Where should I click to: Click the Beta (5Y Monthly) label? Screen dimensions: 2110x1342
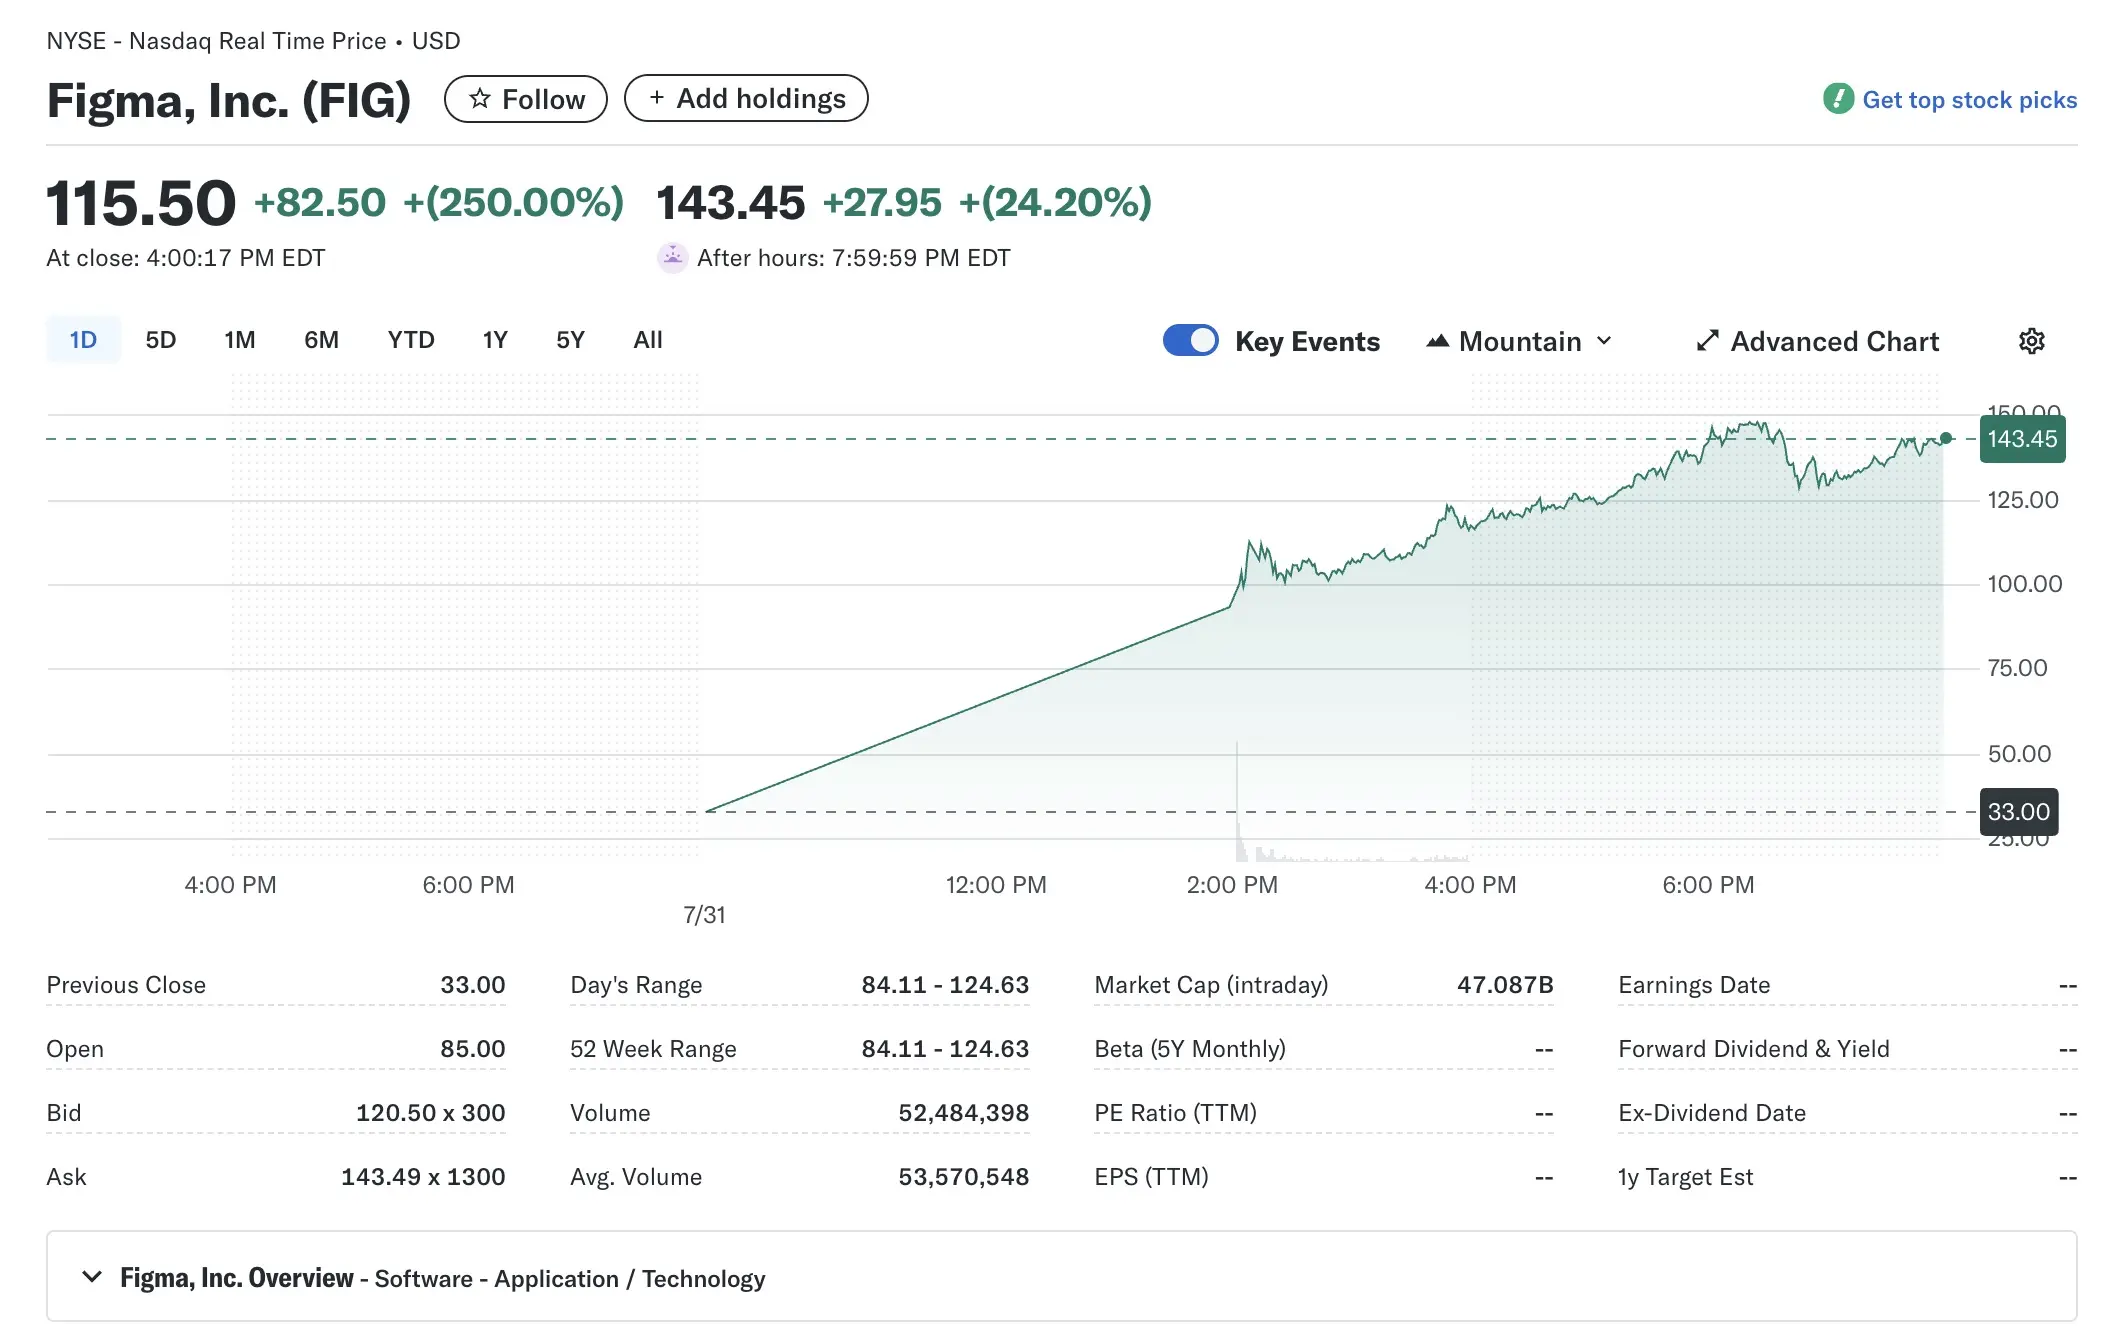click(x=1190, y=1048)
